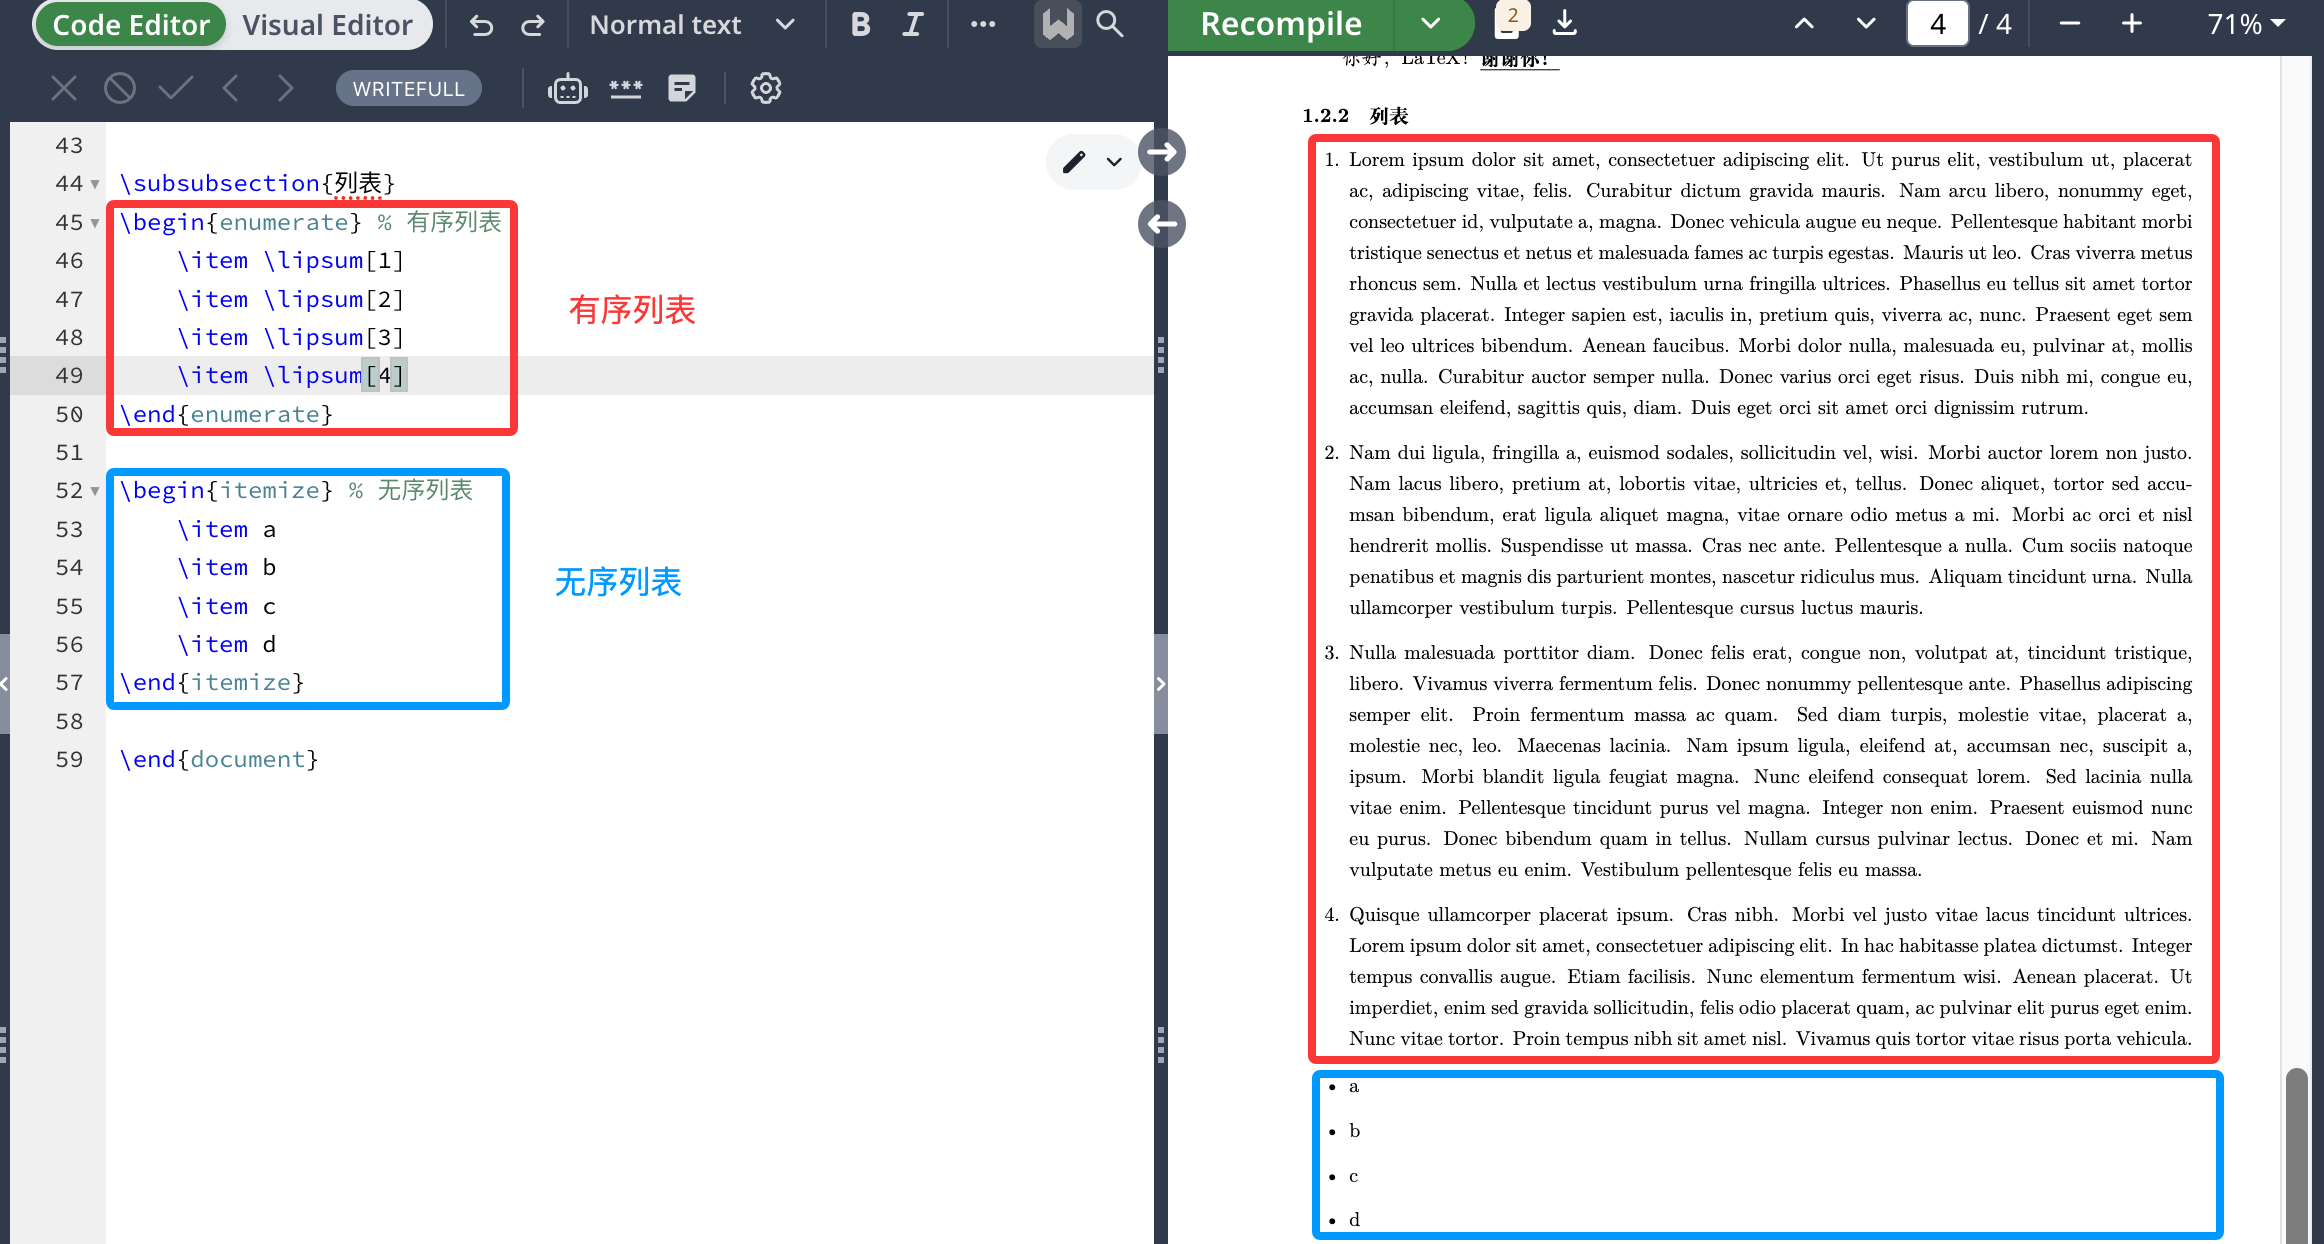The width and height of the screenshot is (2324, 1244).
Task: Click '\item \lipsum[1]' on line 46
Action: pos(291,260)
